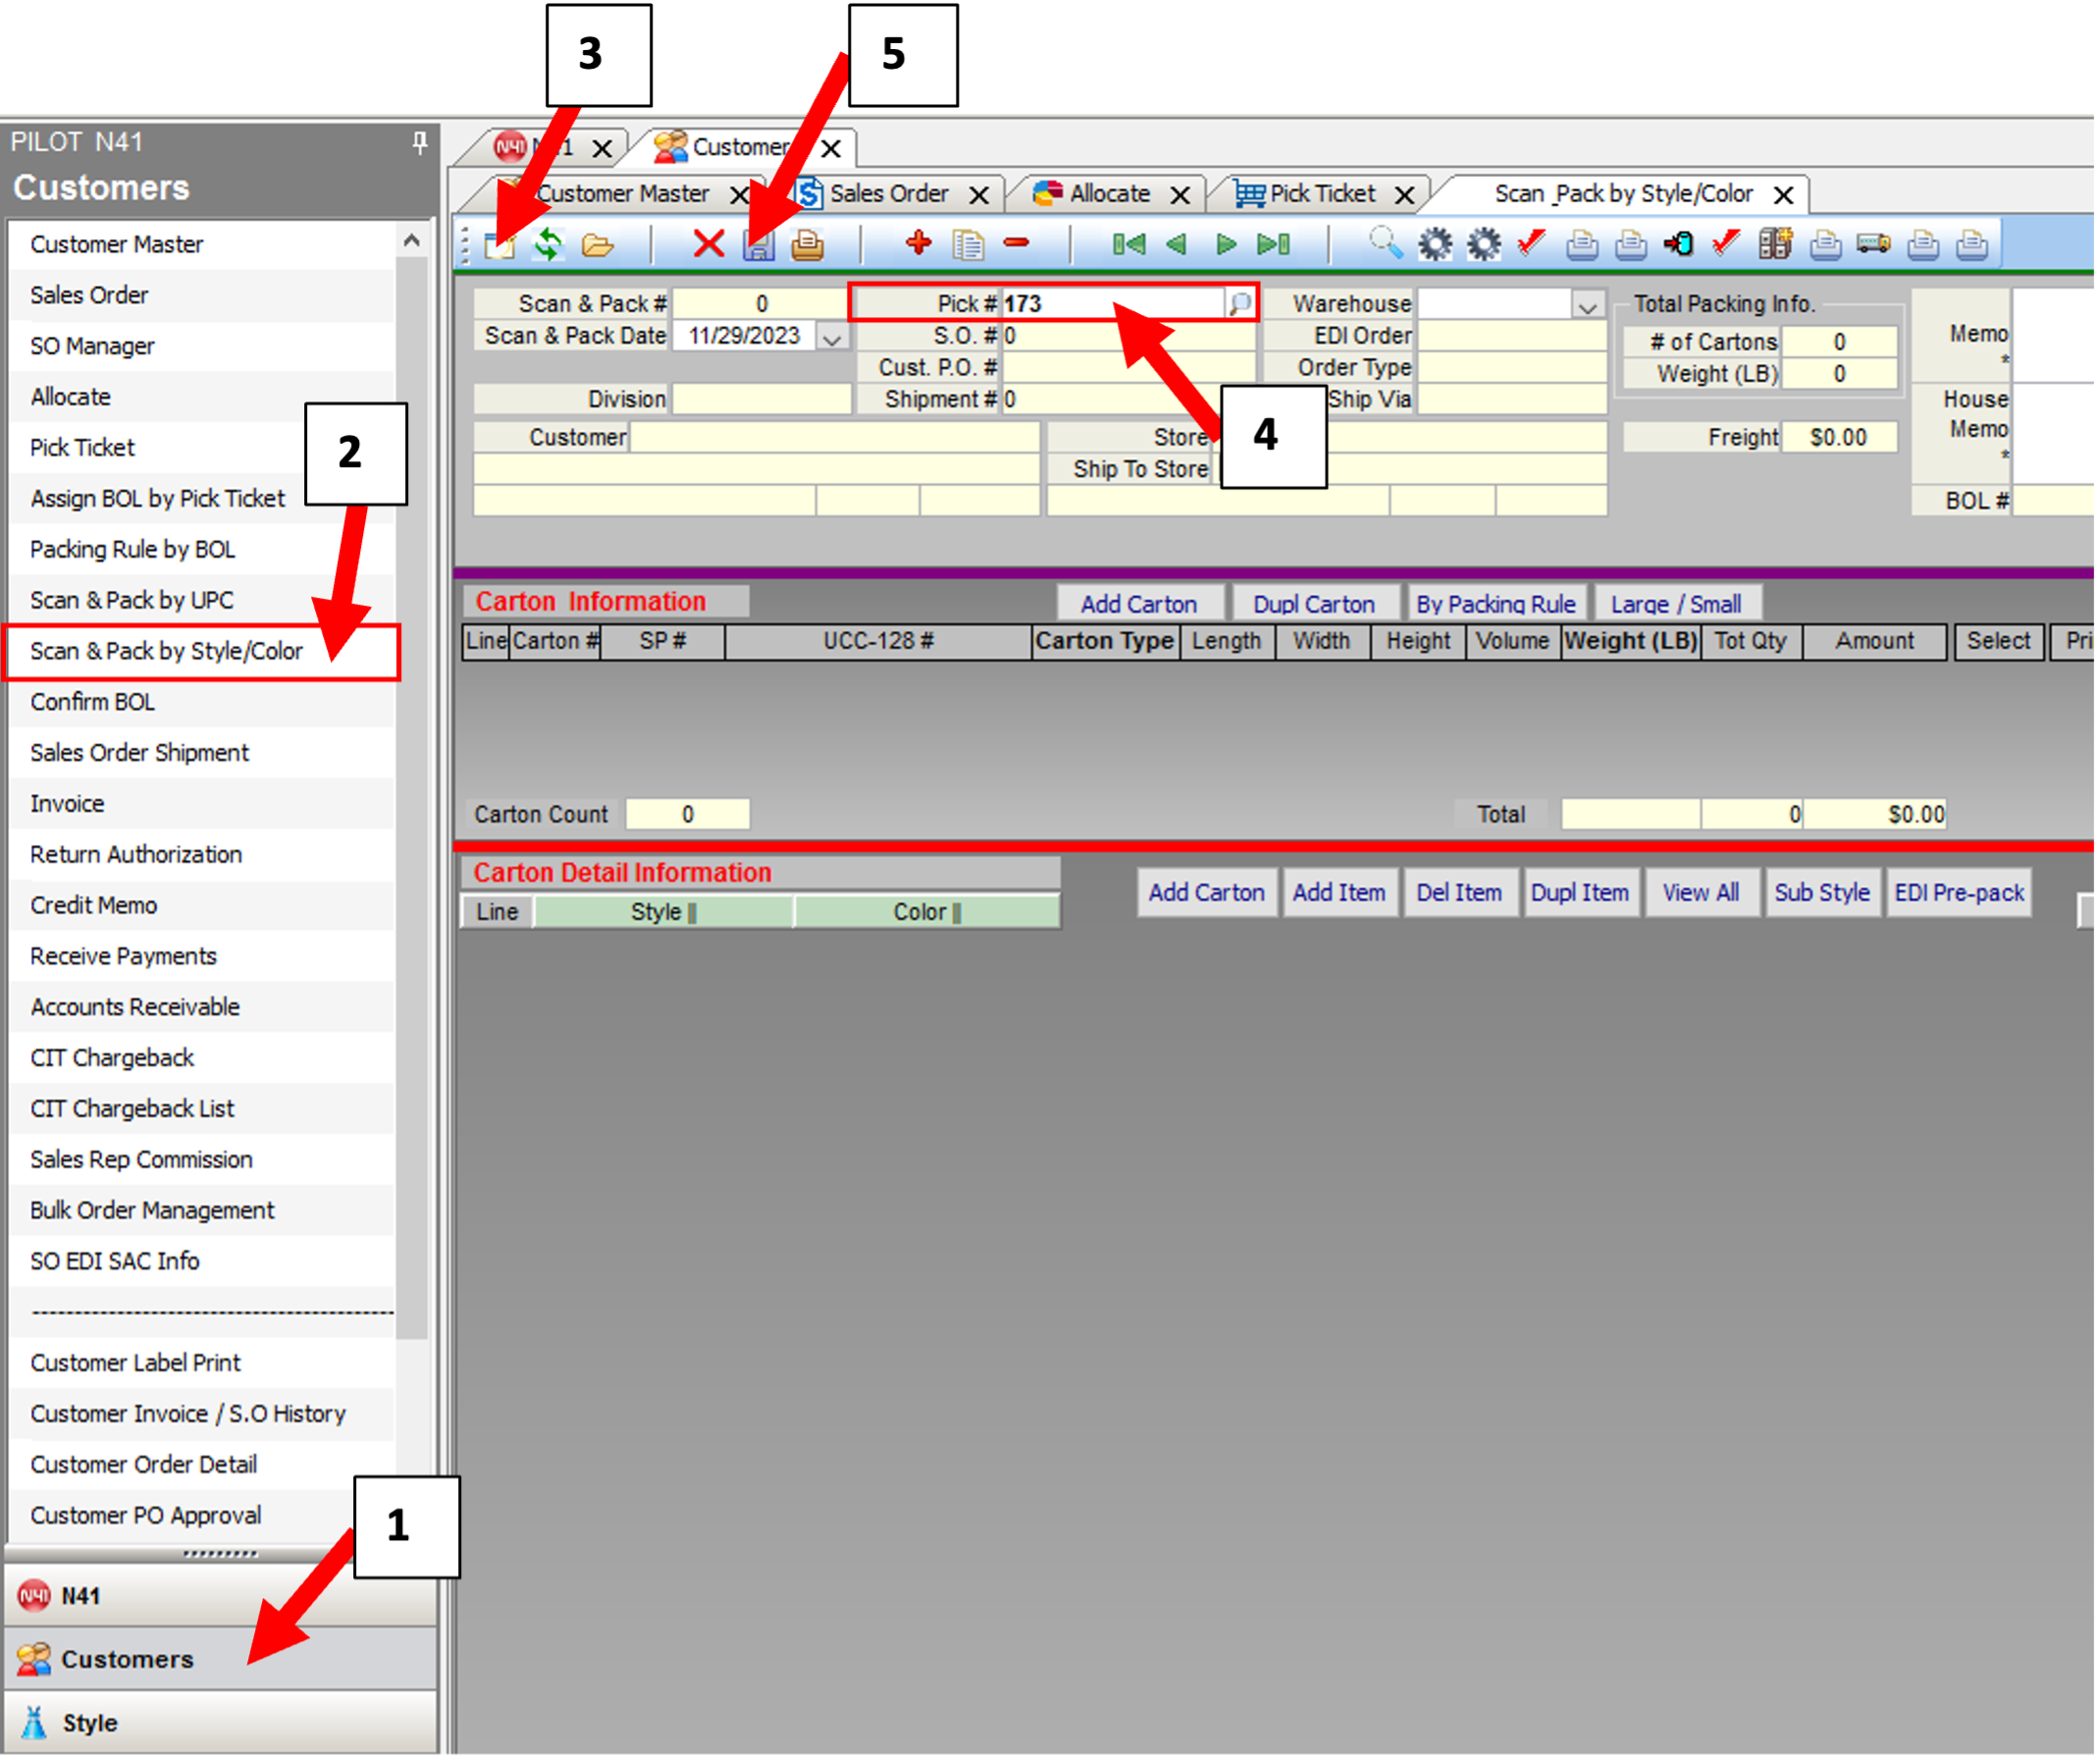The width and height of the screenshot is (2100, 1759).
Task: Click the Pick # lookup magnifier
Action: [1239, 303]
